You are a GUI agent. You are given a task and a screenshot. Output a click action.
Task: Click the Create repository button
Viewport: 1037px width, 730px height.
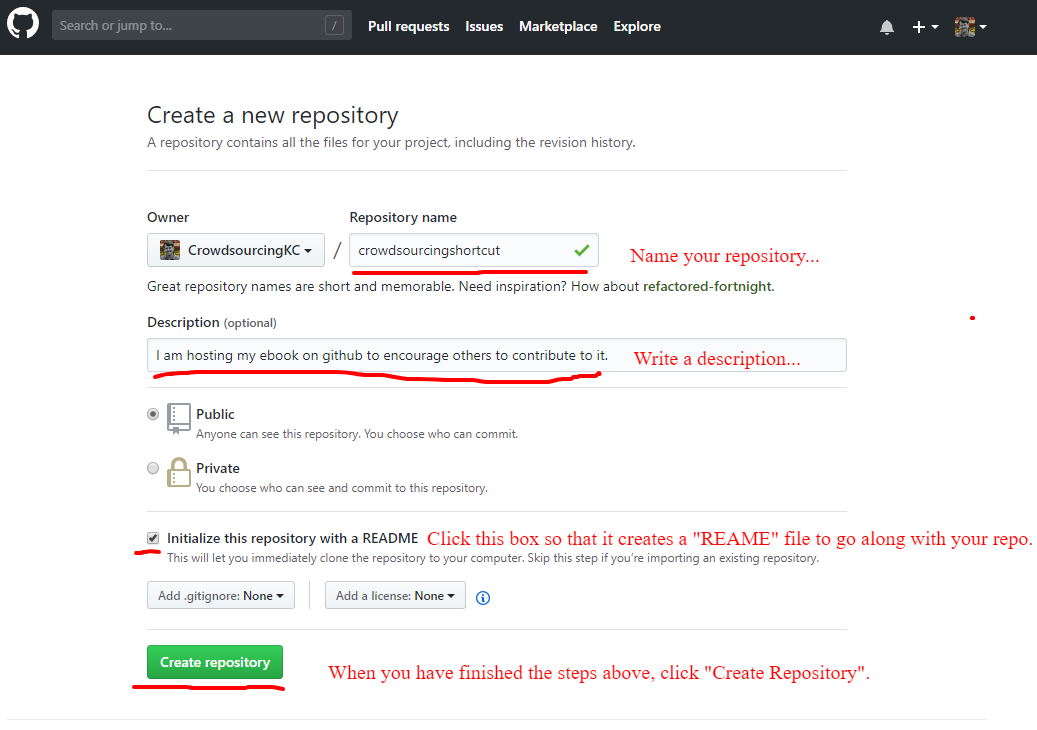[215, 662]
